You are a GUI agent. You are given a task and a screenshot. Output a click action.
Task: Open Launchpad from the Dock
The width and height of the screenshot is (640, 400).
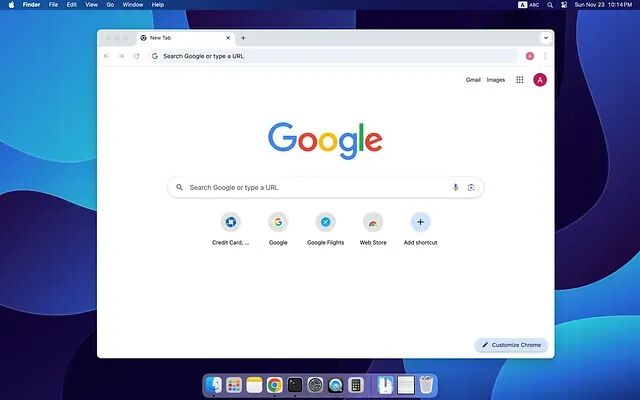234,385
